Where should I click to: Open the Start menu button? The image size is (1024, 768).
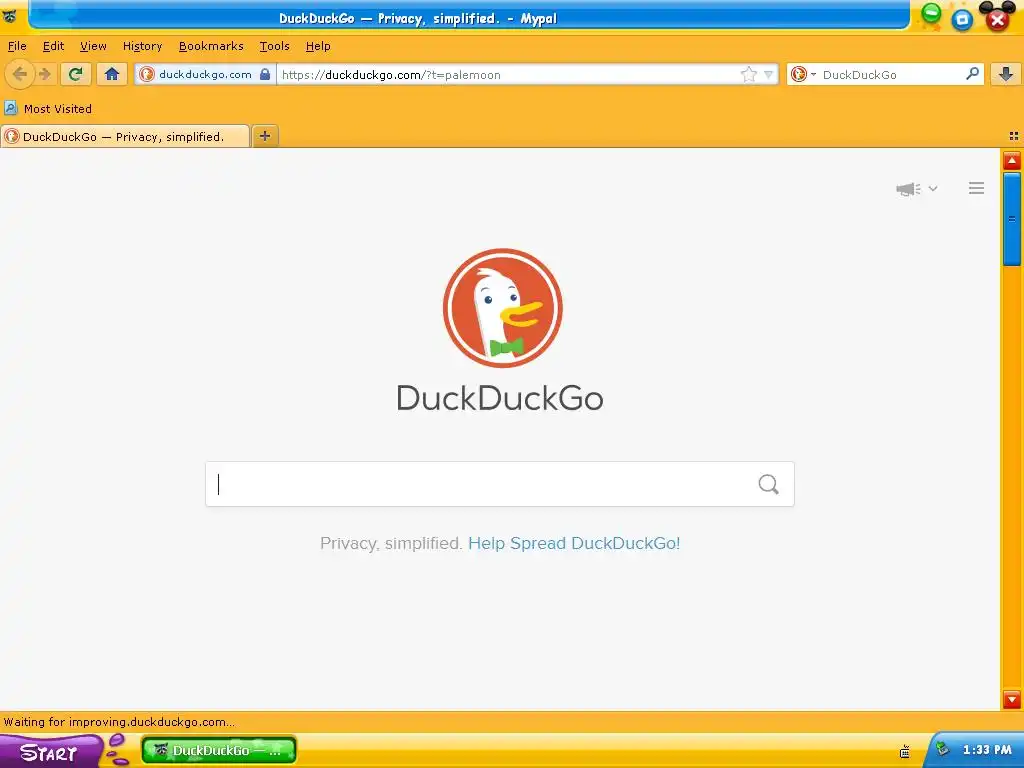pyautogui.click(x=50, y=751)
